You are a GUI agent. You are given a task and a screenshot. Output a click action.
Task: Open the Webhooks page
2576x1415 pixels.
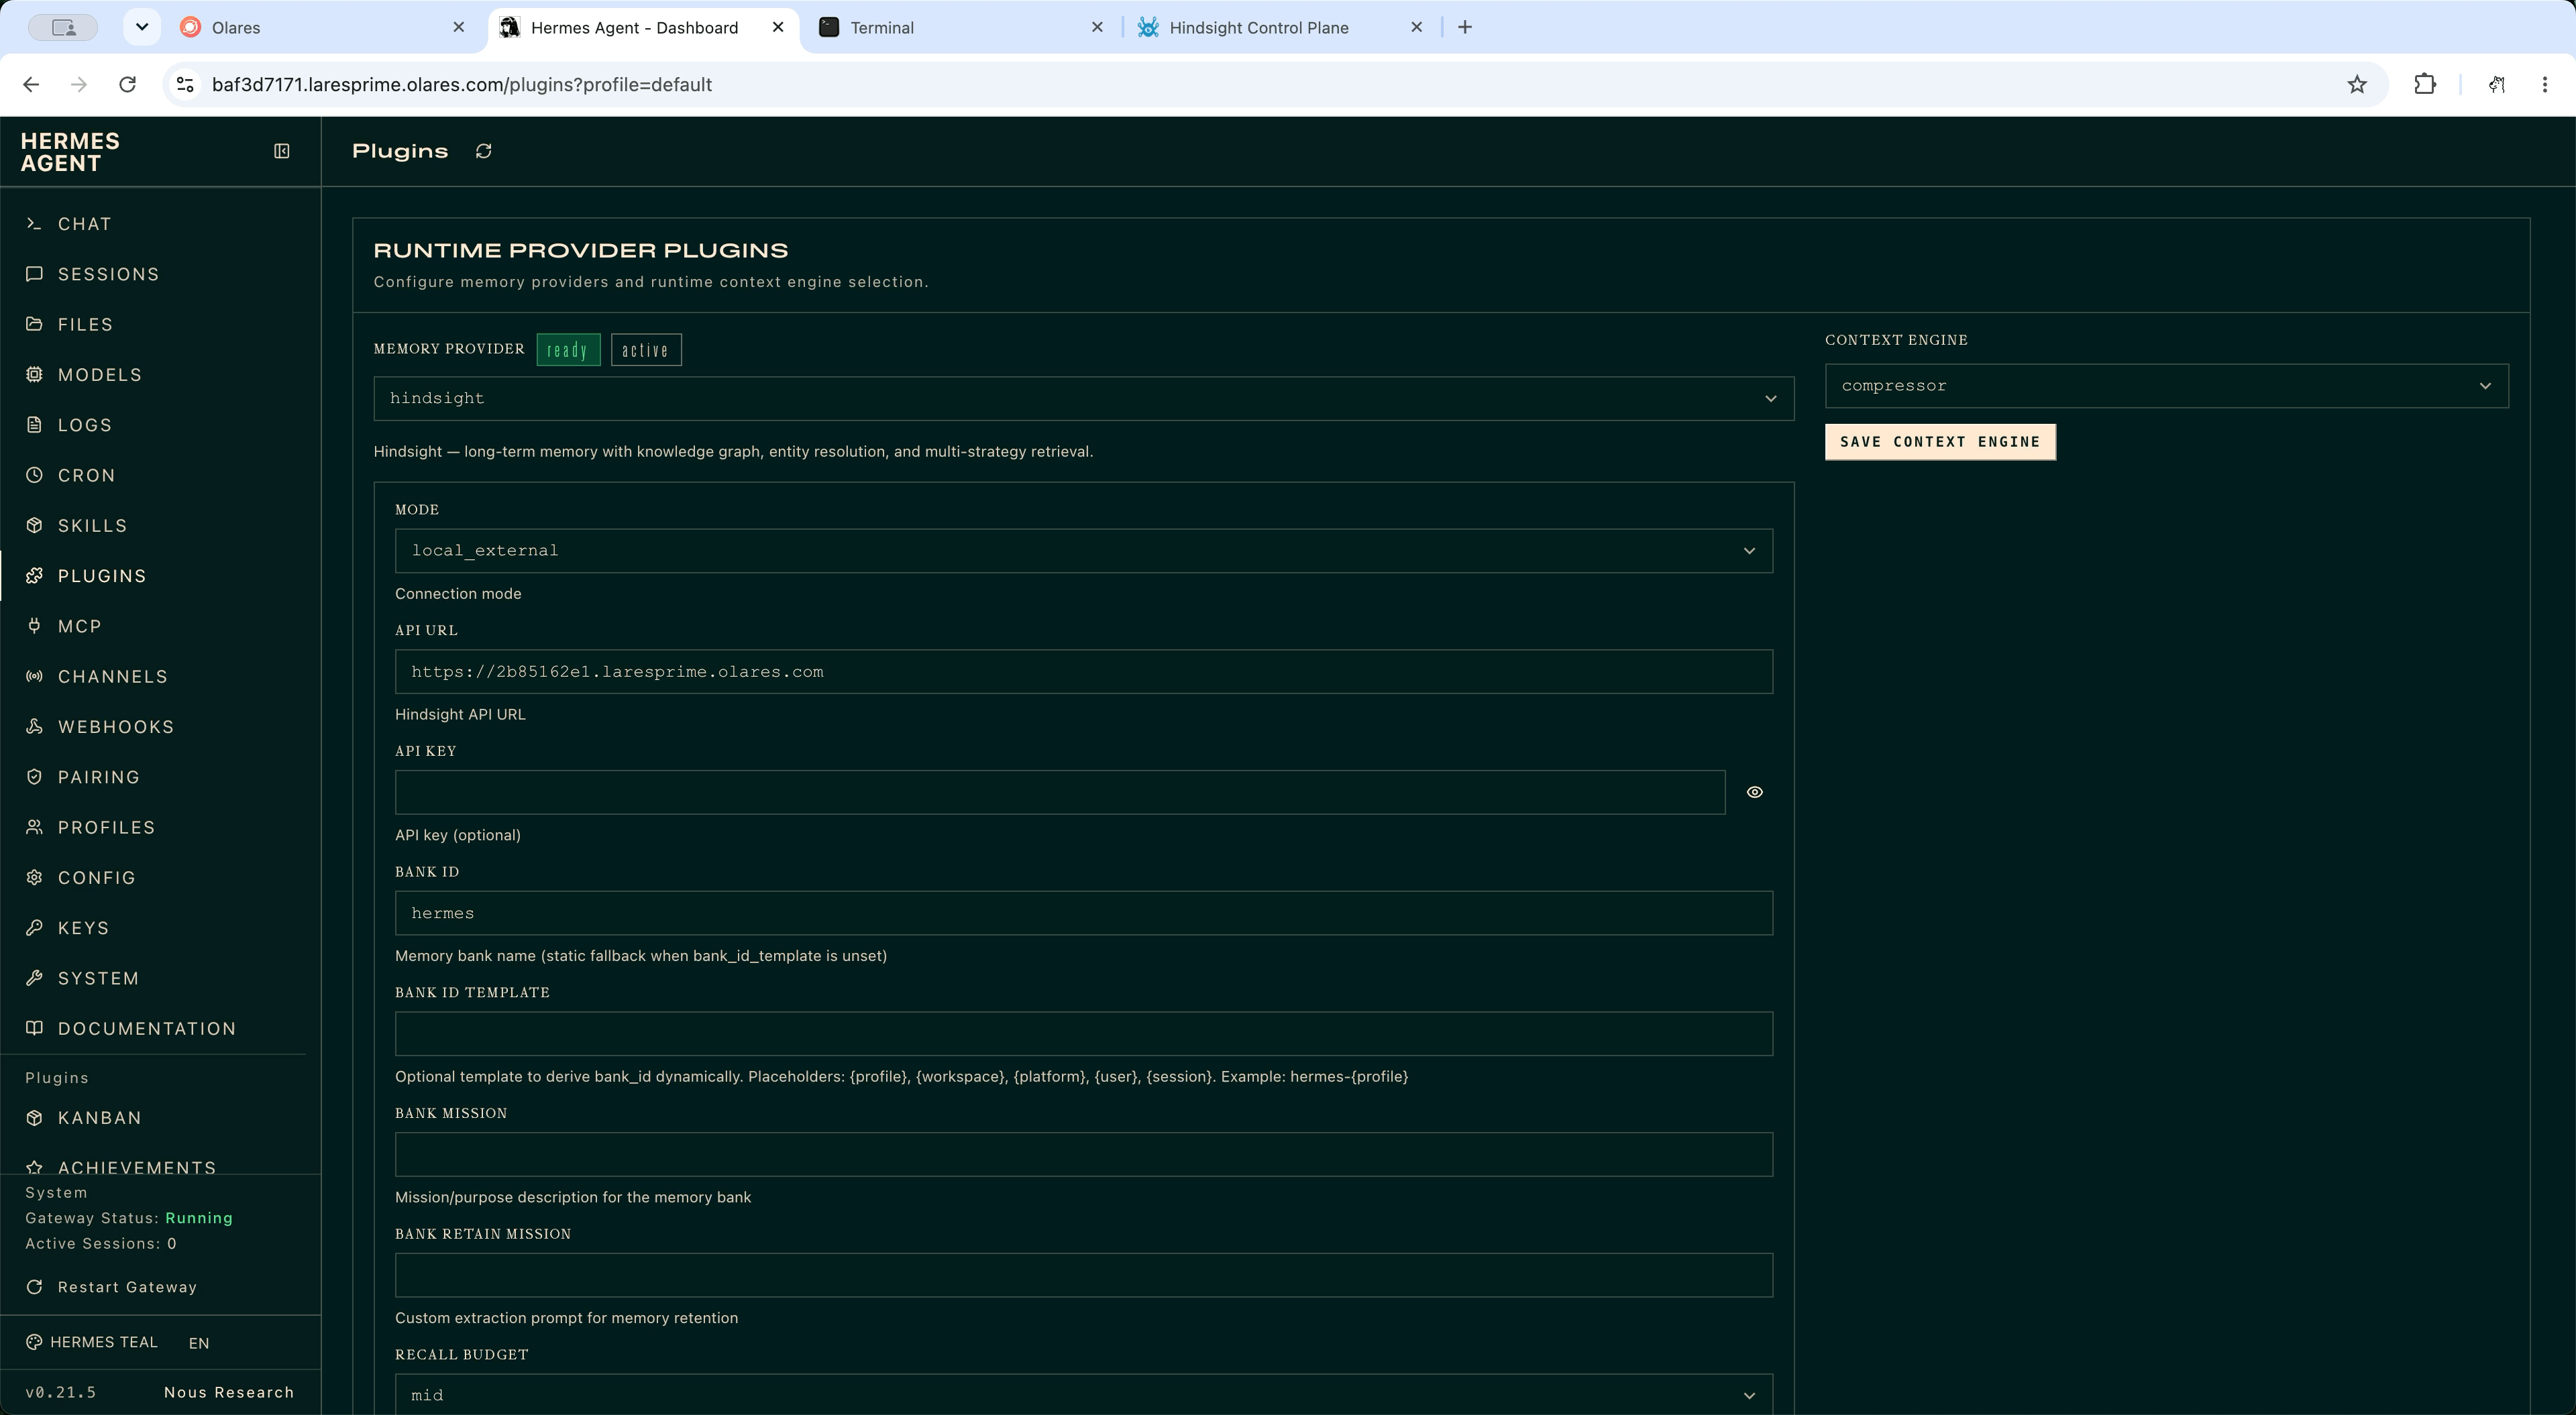click(160, 727)
